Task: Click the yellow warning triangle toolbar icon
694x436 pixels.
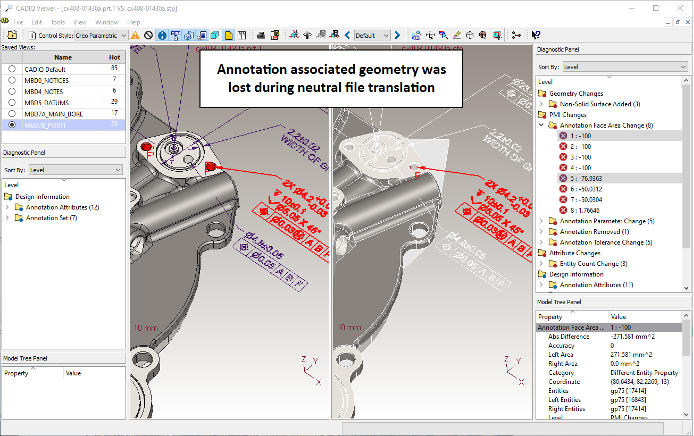Action: click(135, 35)
